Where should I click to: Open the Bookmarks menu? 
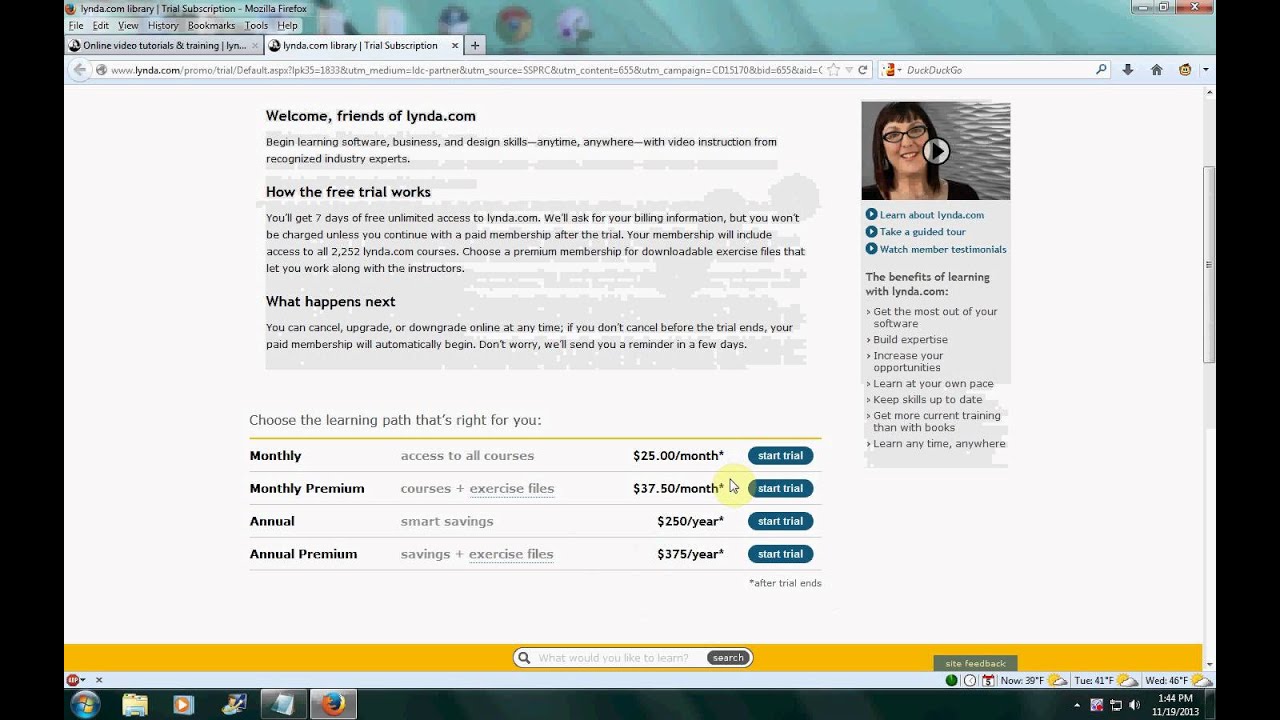click(211, 25)
